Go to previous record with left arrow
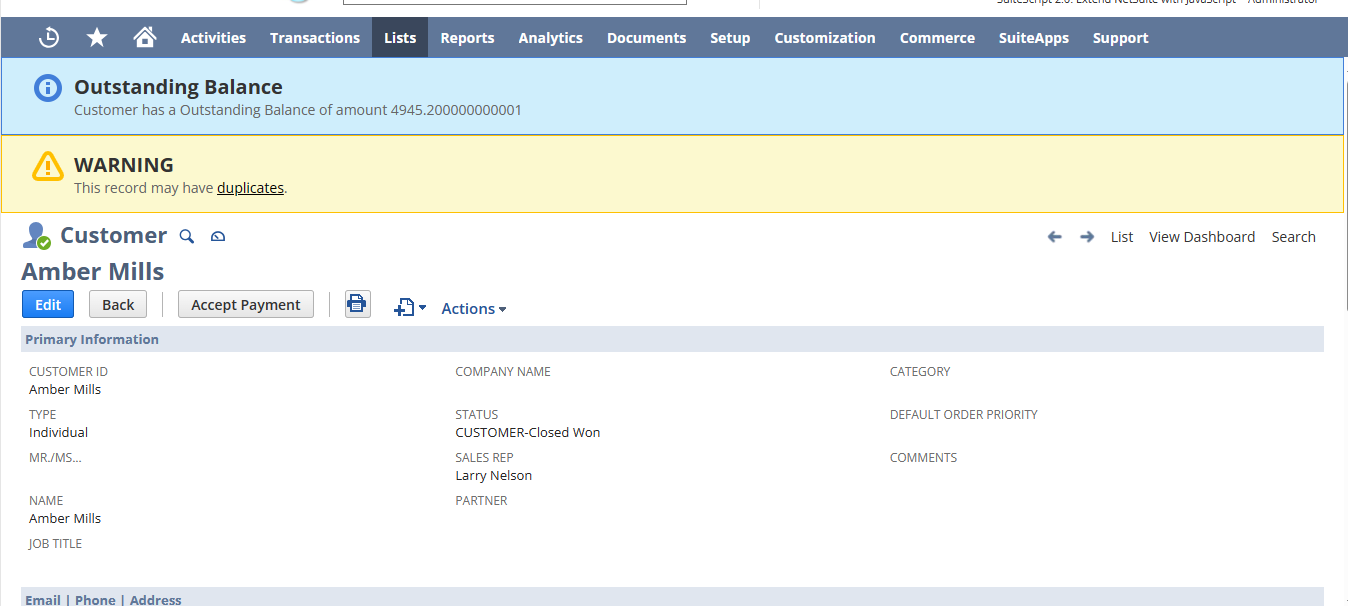The image size is (1348, 606). point(1054,237)
